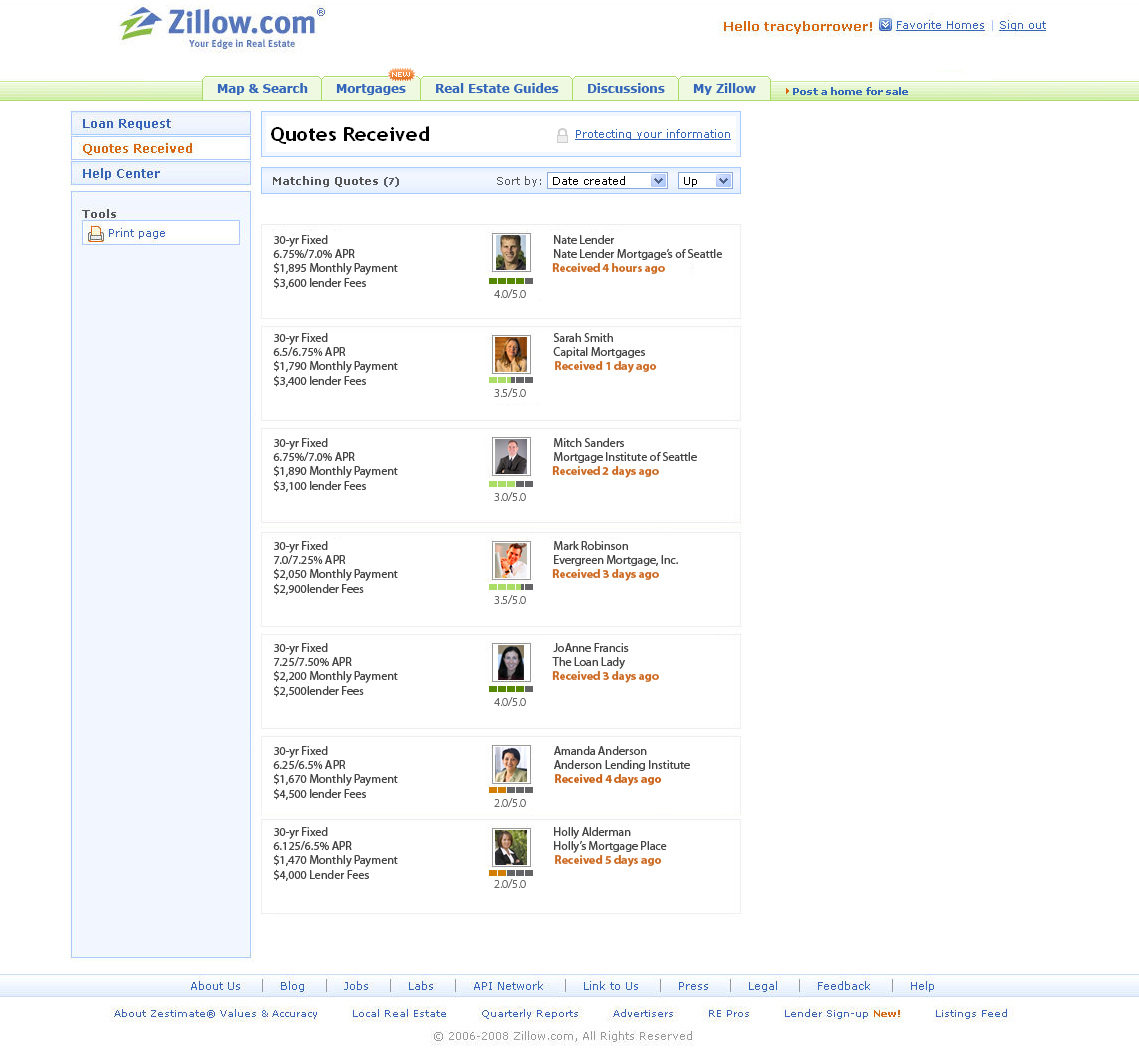Click the Favorite Homes link

click(940, 25)
